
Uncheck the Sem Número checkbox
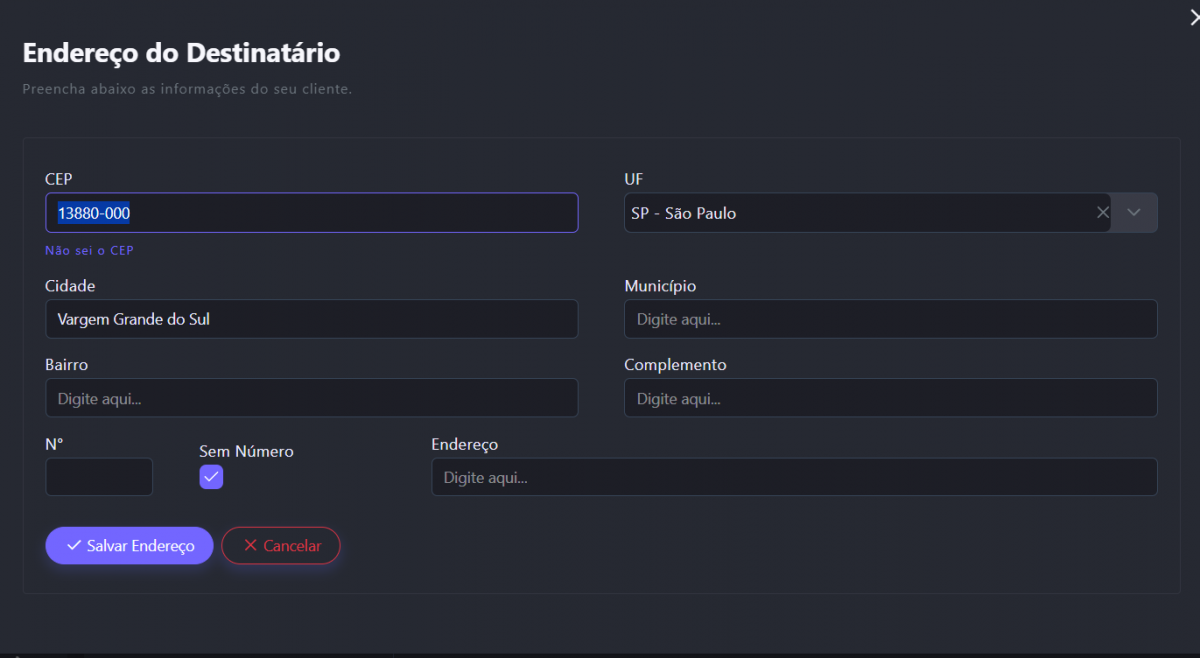pos(211,477)
